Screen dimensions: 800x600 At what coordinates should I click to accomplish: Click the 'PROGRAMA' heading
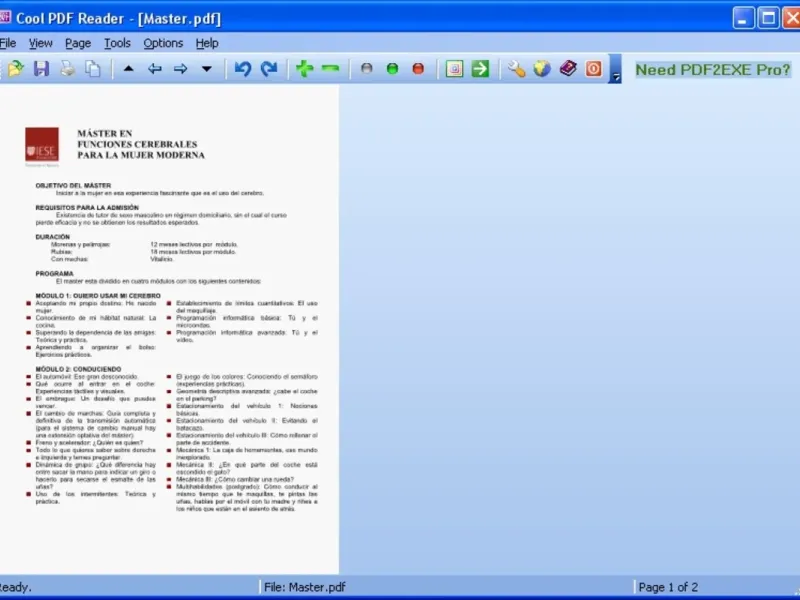point(54,273)
